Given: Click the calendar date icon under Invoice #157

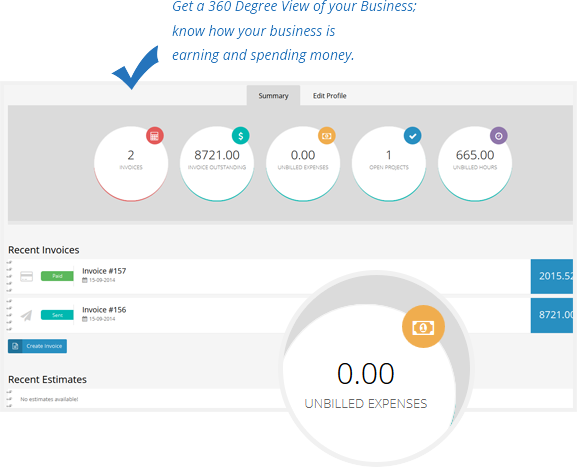Looking at the screenshot, I should (85, 280).
